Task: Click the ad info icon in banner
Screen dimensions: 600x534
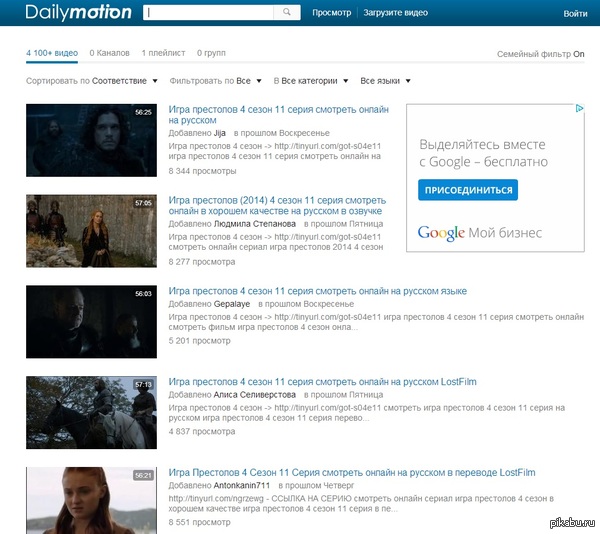Action: [x=577, y=110]
